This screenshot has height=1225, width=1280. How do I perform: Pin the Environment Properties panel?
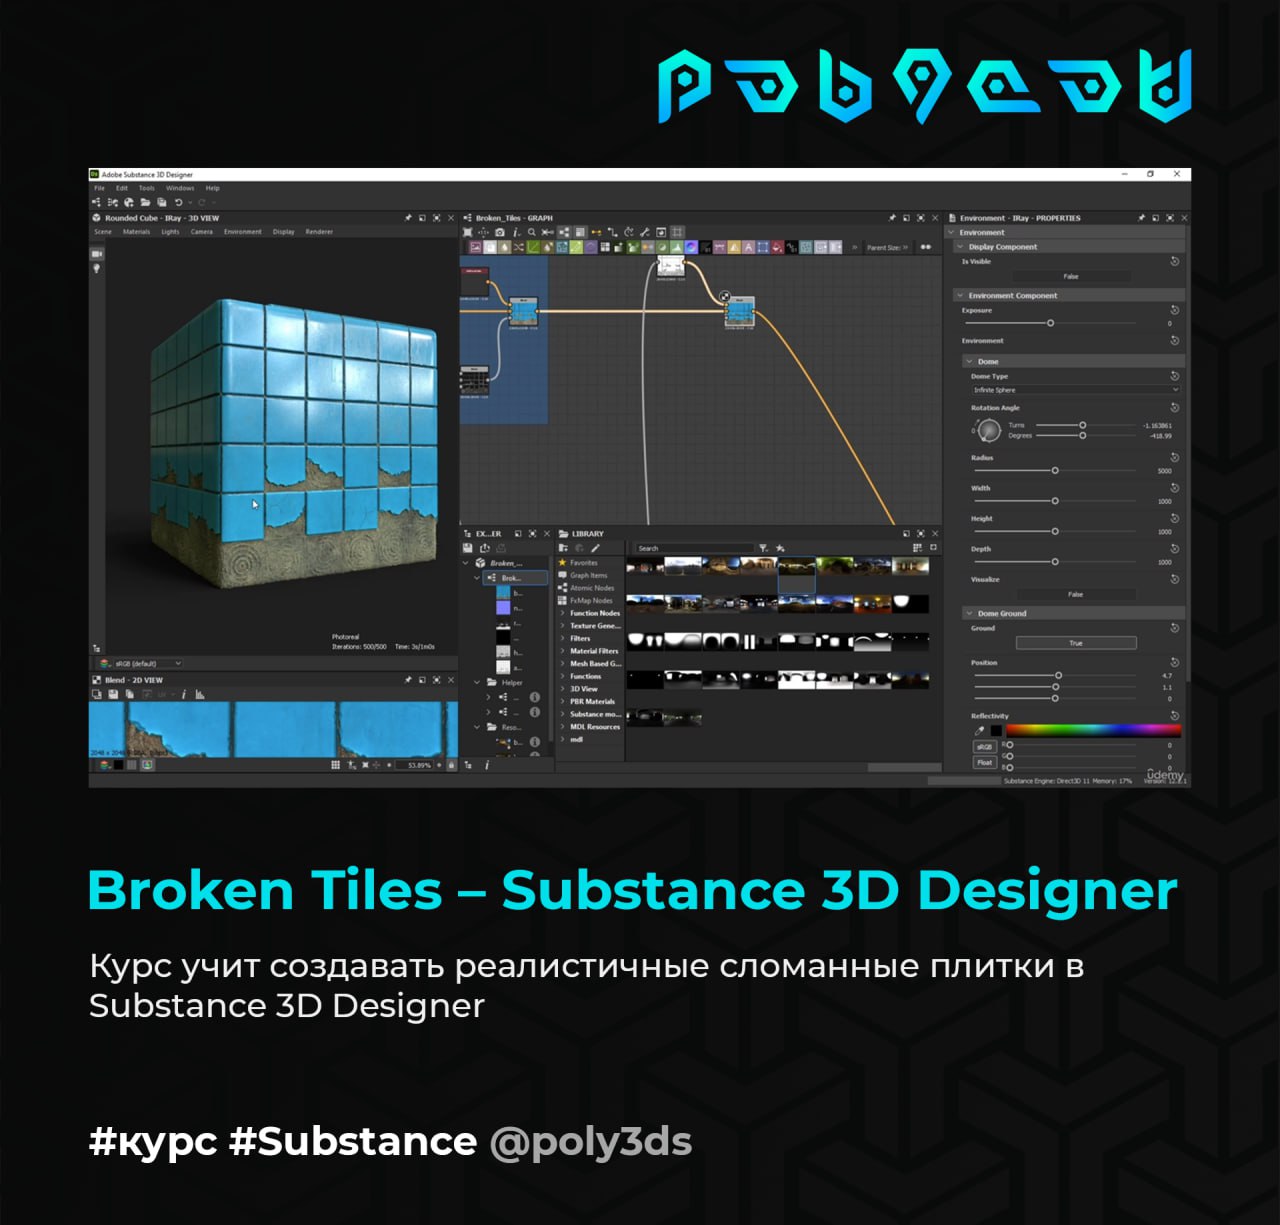coord(1141,218)
